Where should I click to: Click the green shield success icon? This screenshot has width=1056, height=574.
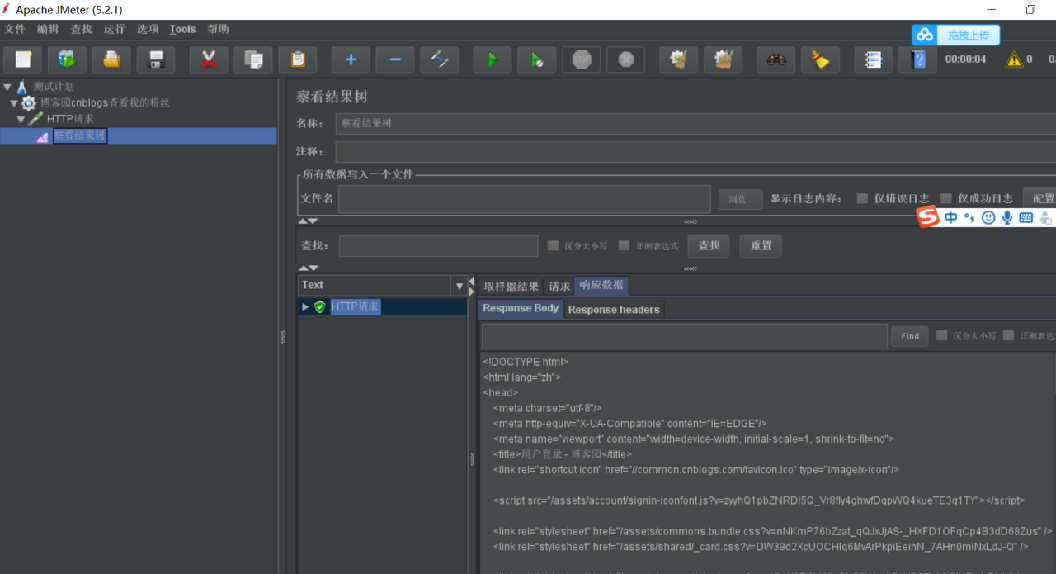320,307
